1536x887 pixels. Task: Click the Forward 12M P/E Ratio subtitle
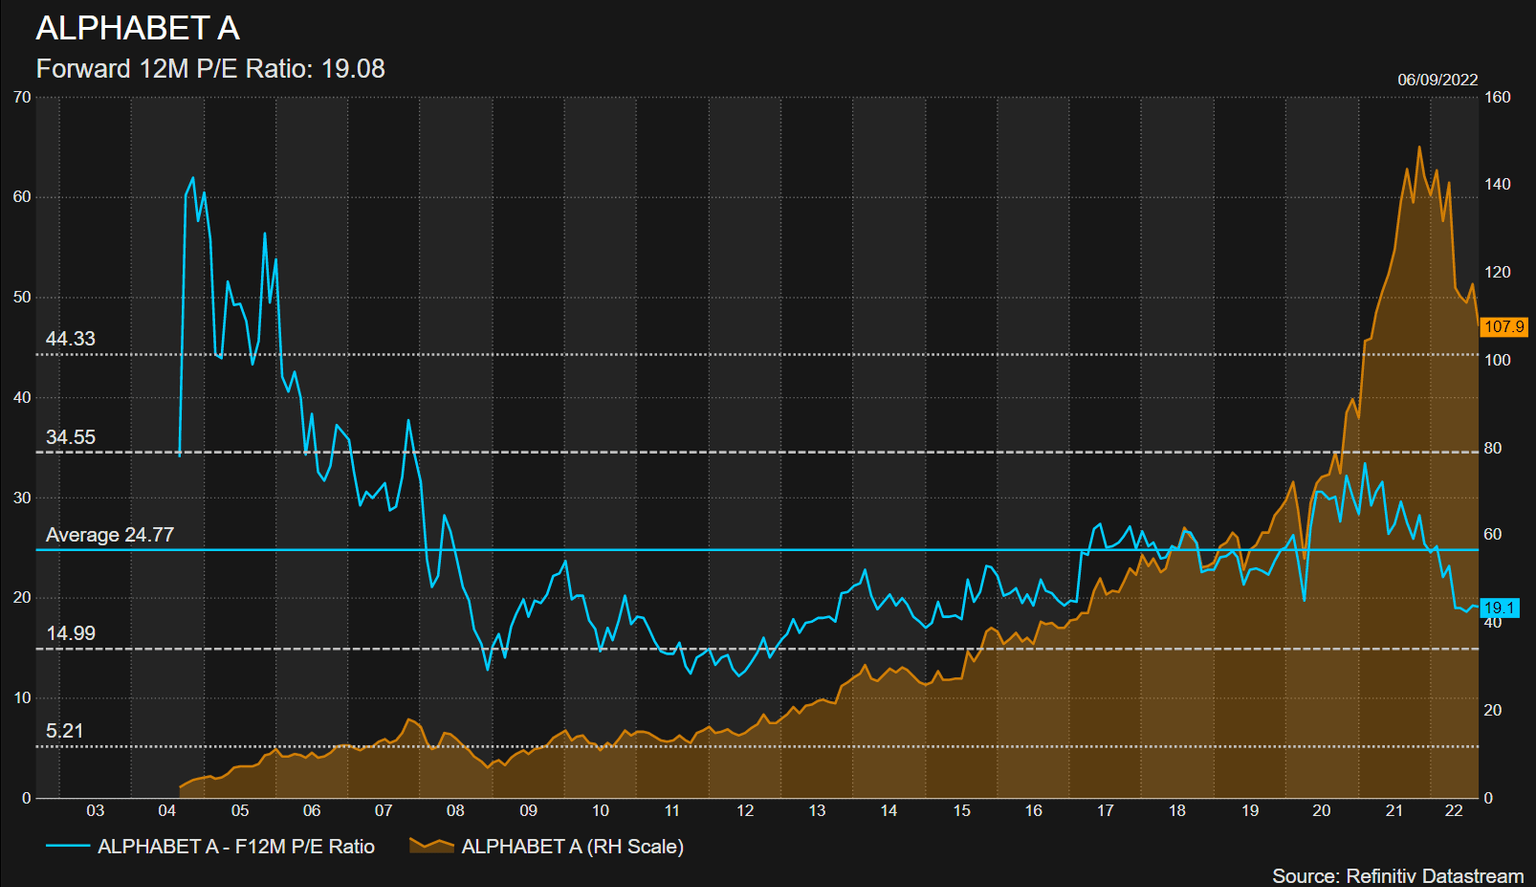(210, 69)
